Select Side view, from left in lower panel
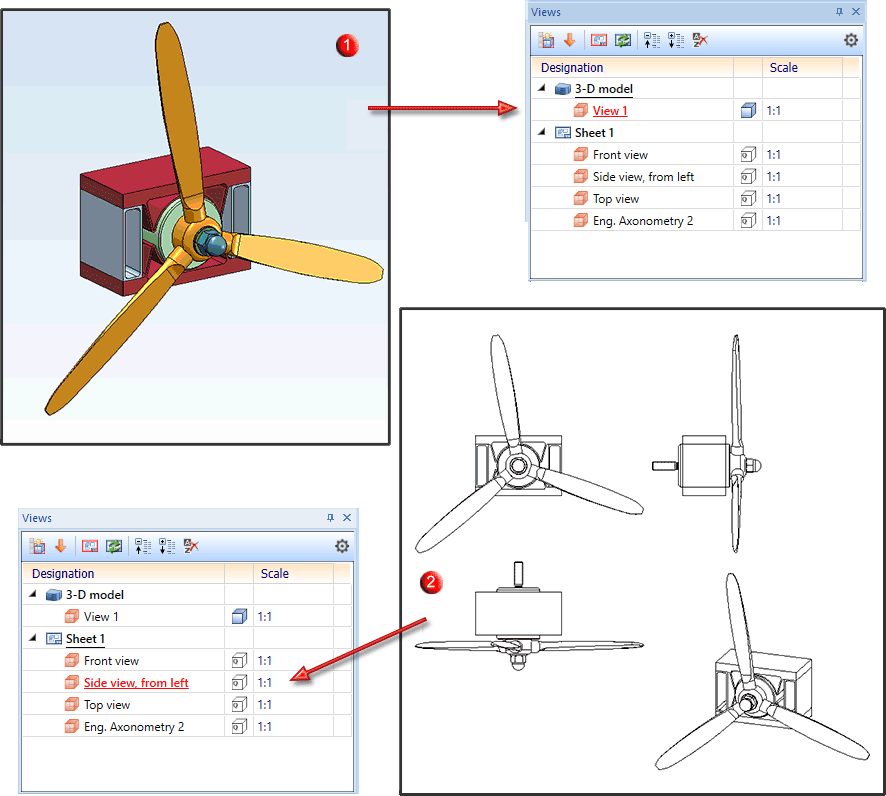 coord(136,683)
